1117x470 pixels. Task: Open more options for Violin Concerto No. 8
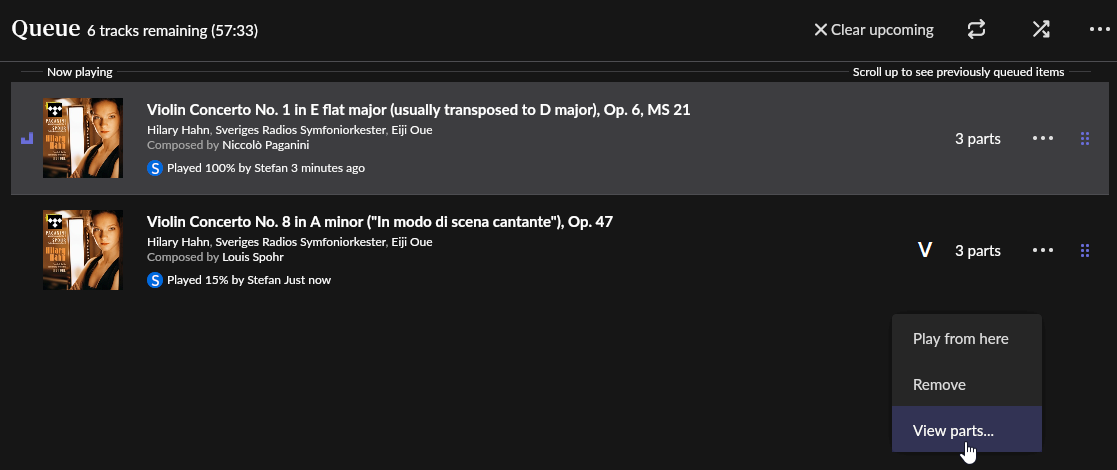pyautogui.click(x=1043, y=251)
